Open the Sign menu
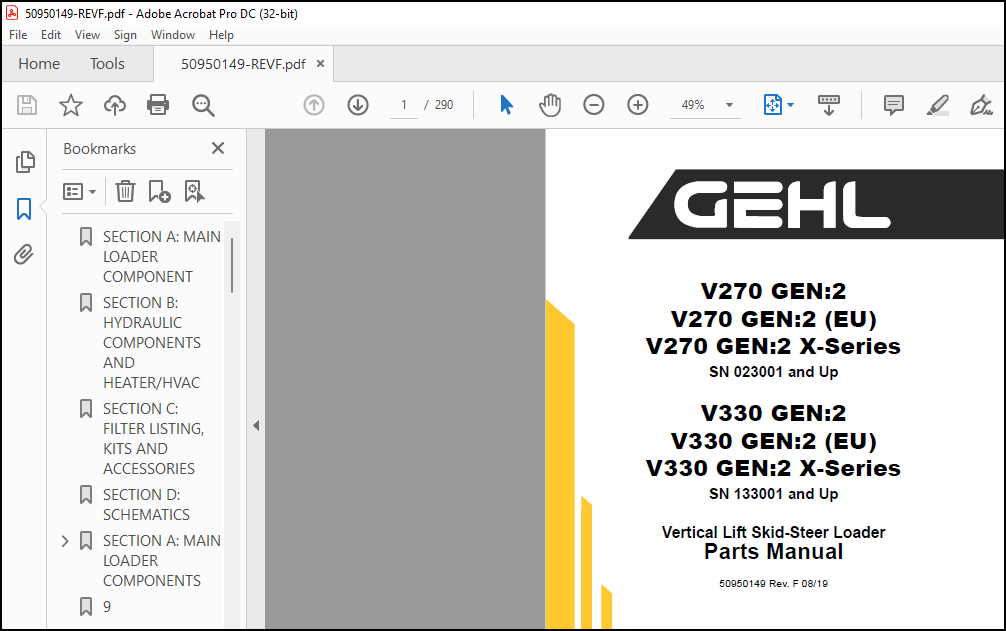1006x631 pixels. [x=125, y=35]
